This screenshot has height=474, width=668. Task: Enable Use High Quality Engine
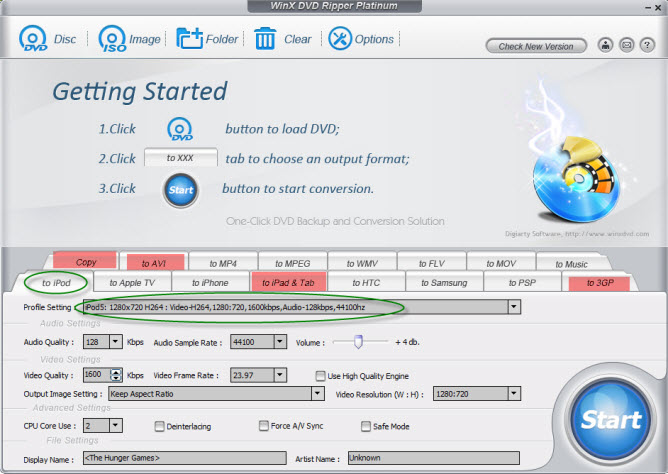point(320,376)
